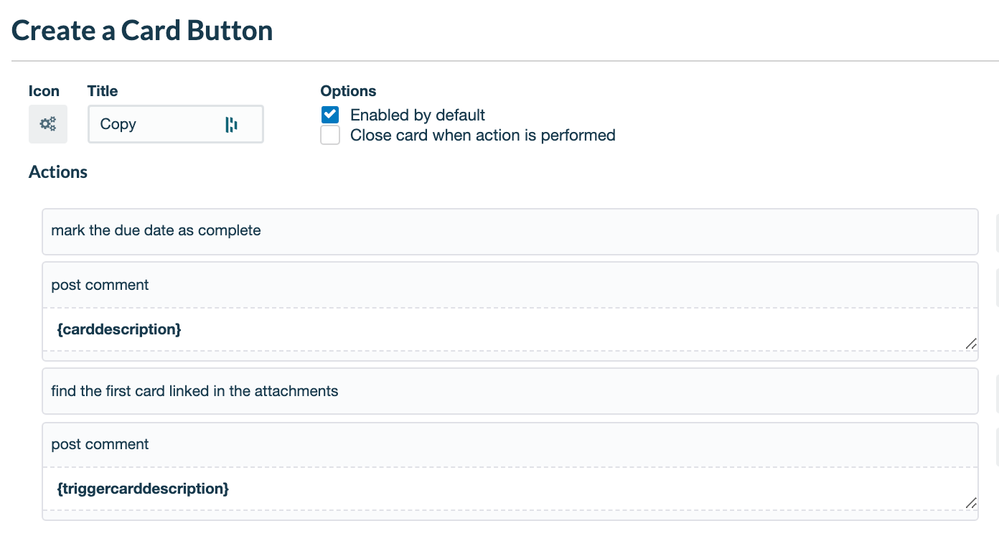Image resolution: width=999 pixels, height=541 pixels.
Task: Click the Options section label
Action: click(348, 91)
